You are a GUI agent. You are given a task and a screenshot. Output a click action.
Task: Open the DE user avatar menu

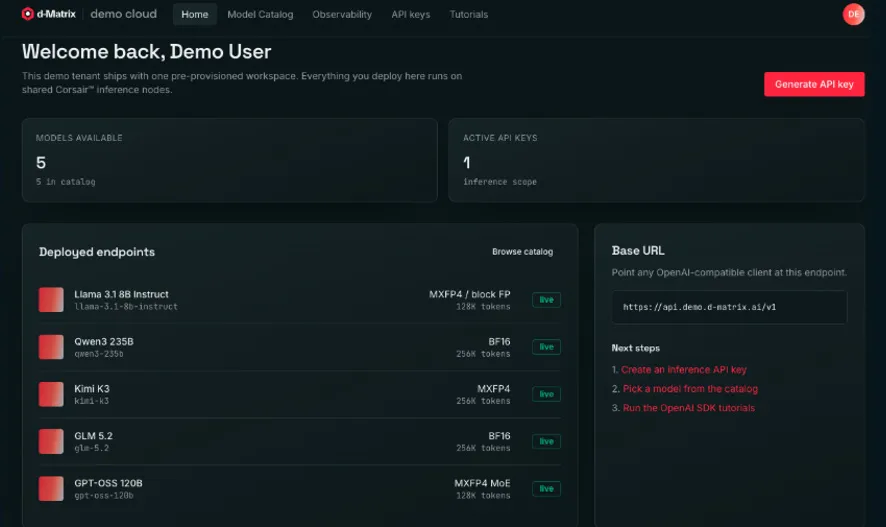[x=853, y=14]
